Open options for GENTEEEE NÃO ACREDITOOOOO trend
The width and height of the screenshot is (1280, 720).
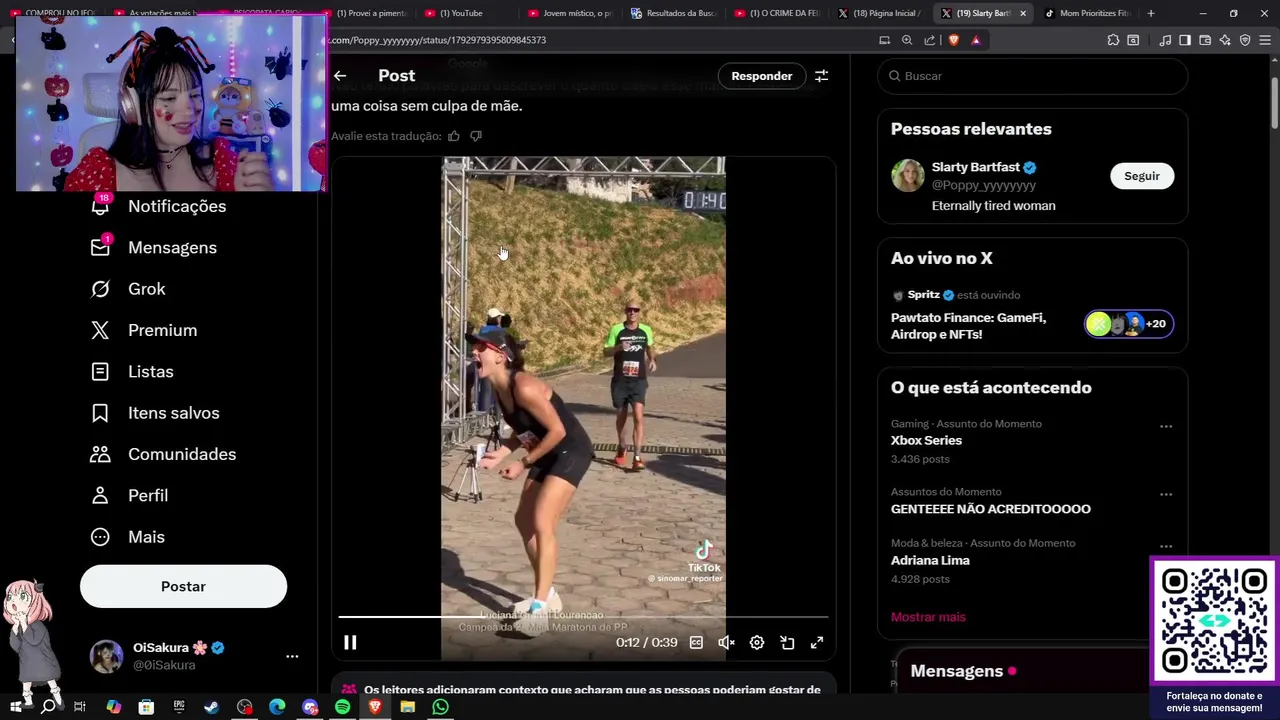[x=1166, y=495]
